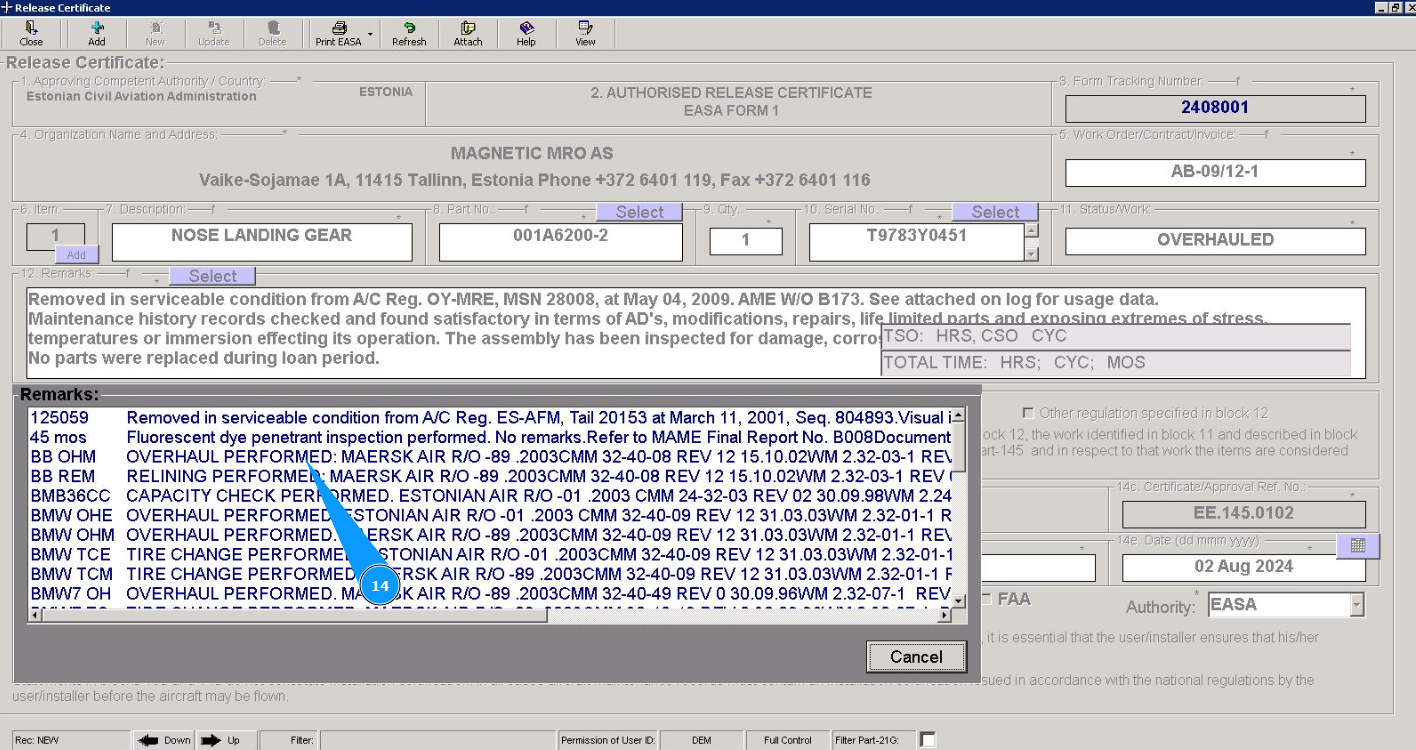Click the Description field NOSE LANDING GEAR
The width and height of the screenshot is (1416, 750).
(x=262, y=242)
